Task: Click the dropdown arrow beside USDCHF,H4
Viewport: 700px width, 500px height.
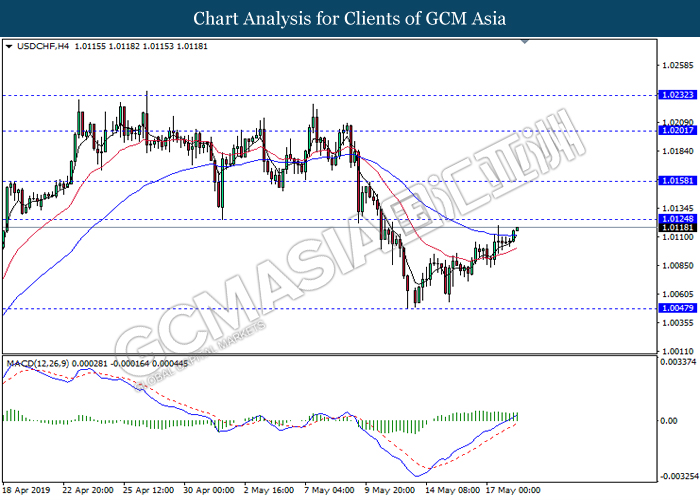Action: tap(9, 46)
